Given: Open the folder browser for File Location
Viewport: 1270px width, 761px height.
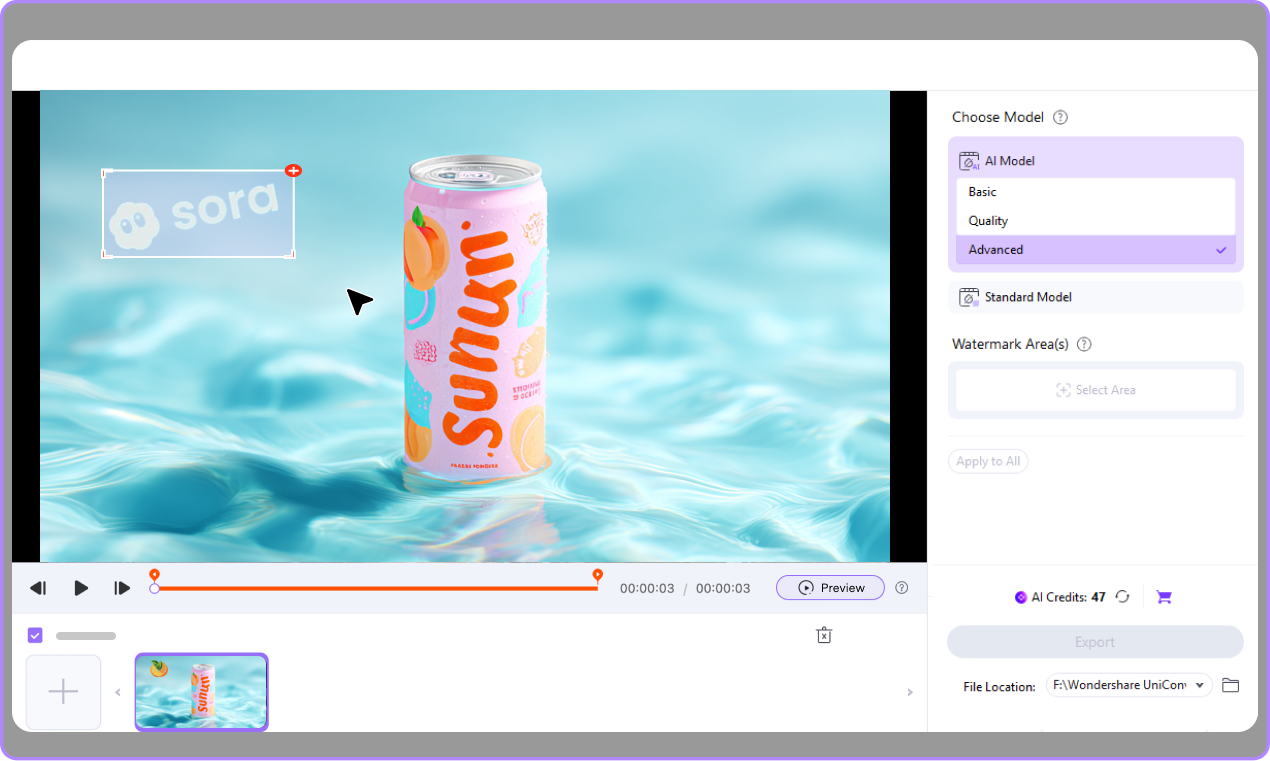Looking at the screenshot, I should [x=1230, y=685].
